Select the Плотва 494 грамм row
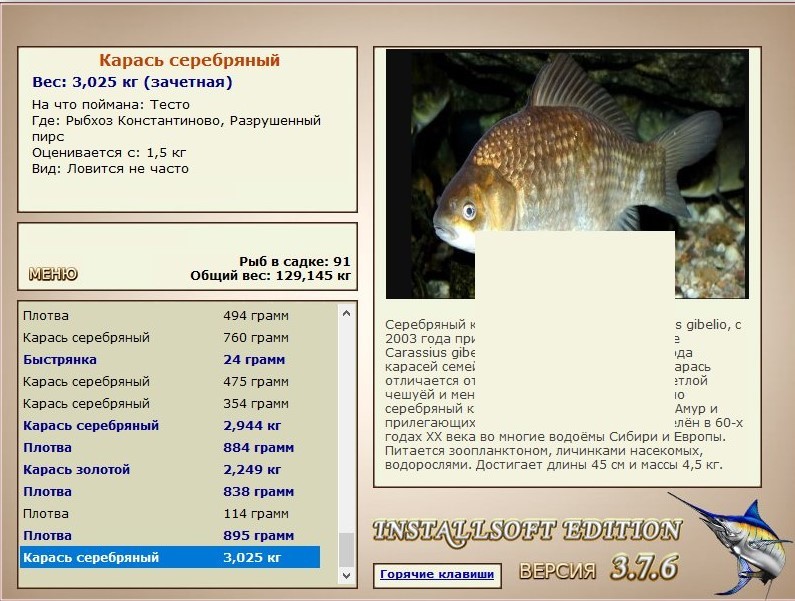795x601 pixels. click(x=170, y=315)
